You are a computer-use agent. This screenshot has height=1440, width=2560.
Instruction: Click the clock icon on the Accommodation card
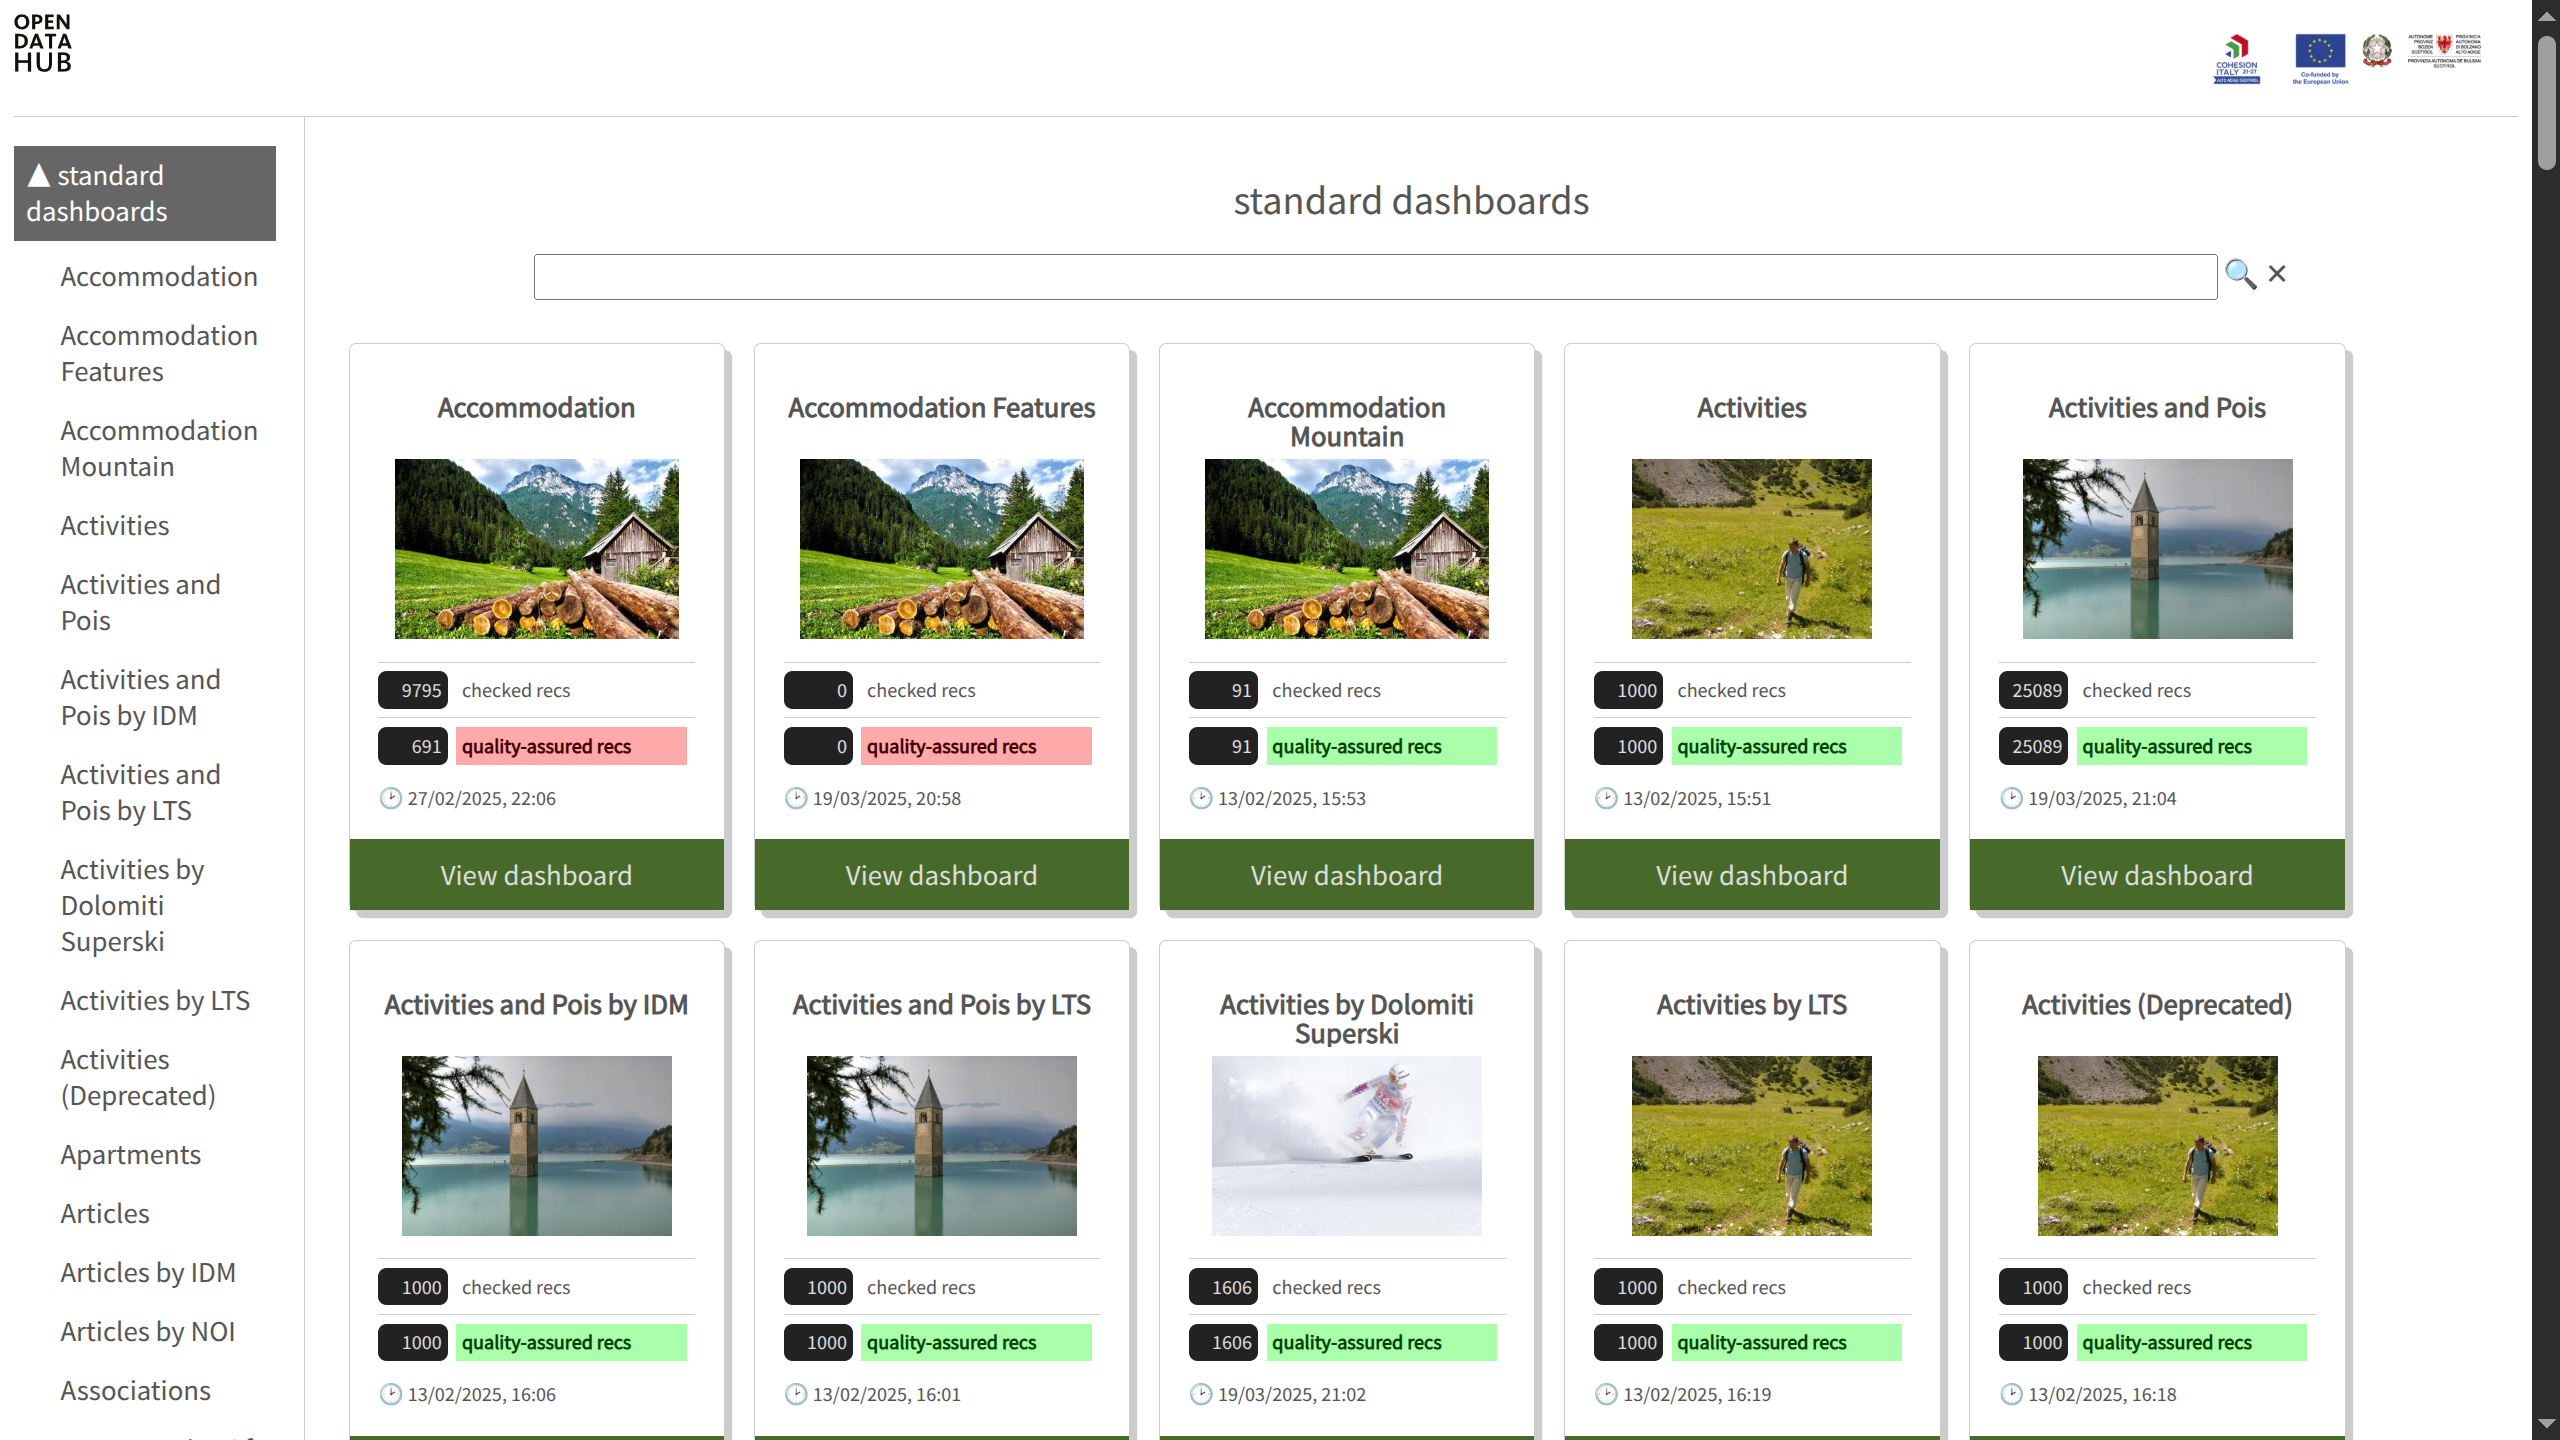(x=389, y=798)
